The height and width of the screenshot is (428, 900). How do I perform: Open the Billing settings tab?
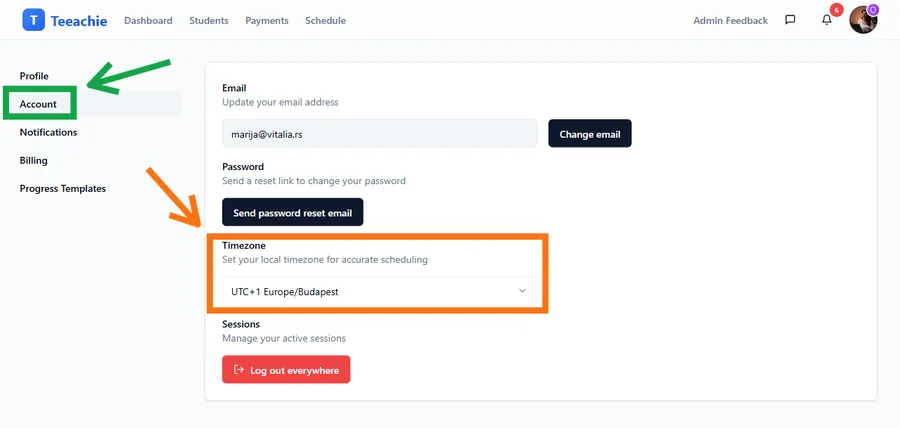pos(34,160)
